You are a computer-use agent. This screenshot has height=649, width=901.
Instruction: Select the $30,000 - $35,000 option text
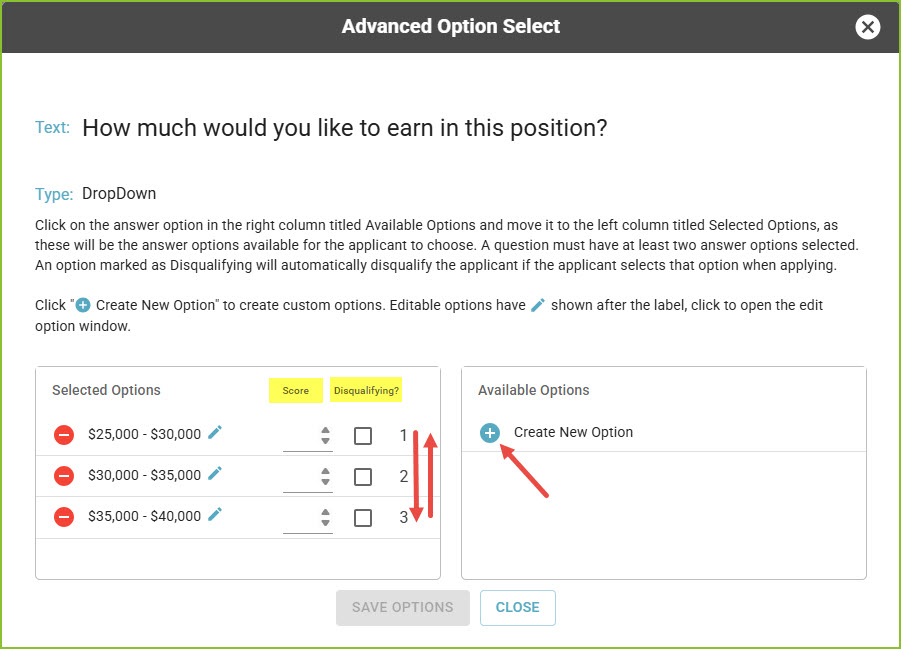tap(144, 475)
